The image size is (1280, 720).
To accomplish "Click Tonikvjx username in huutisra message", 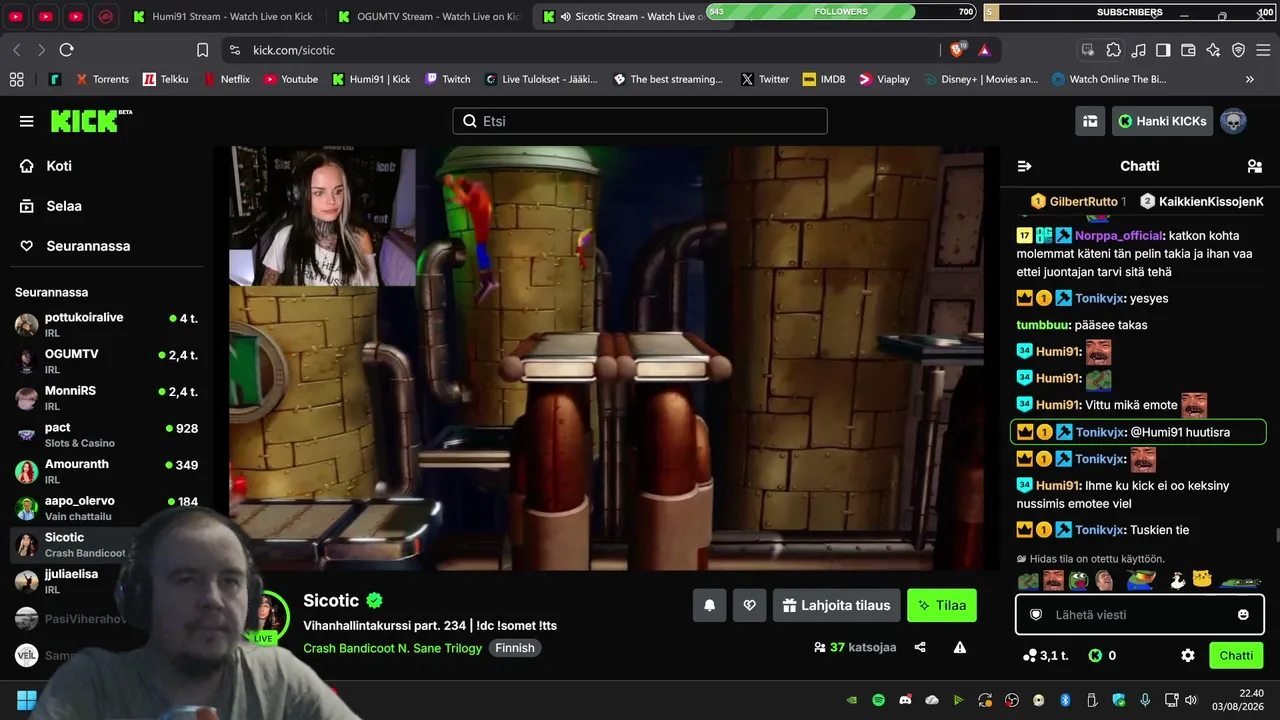I will click(1099, 432).
